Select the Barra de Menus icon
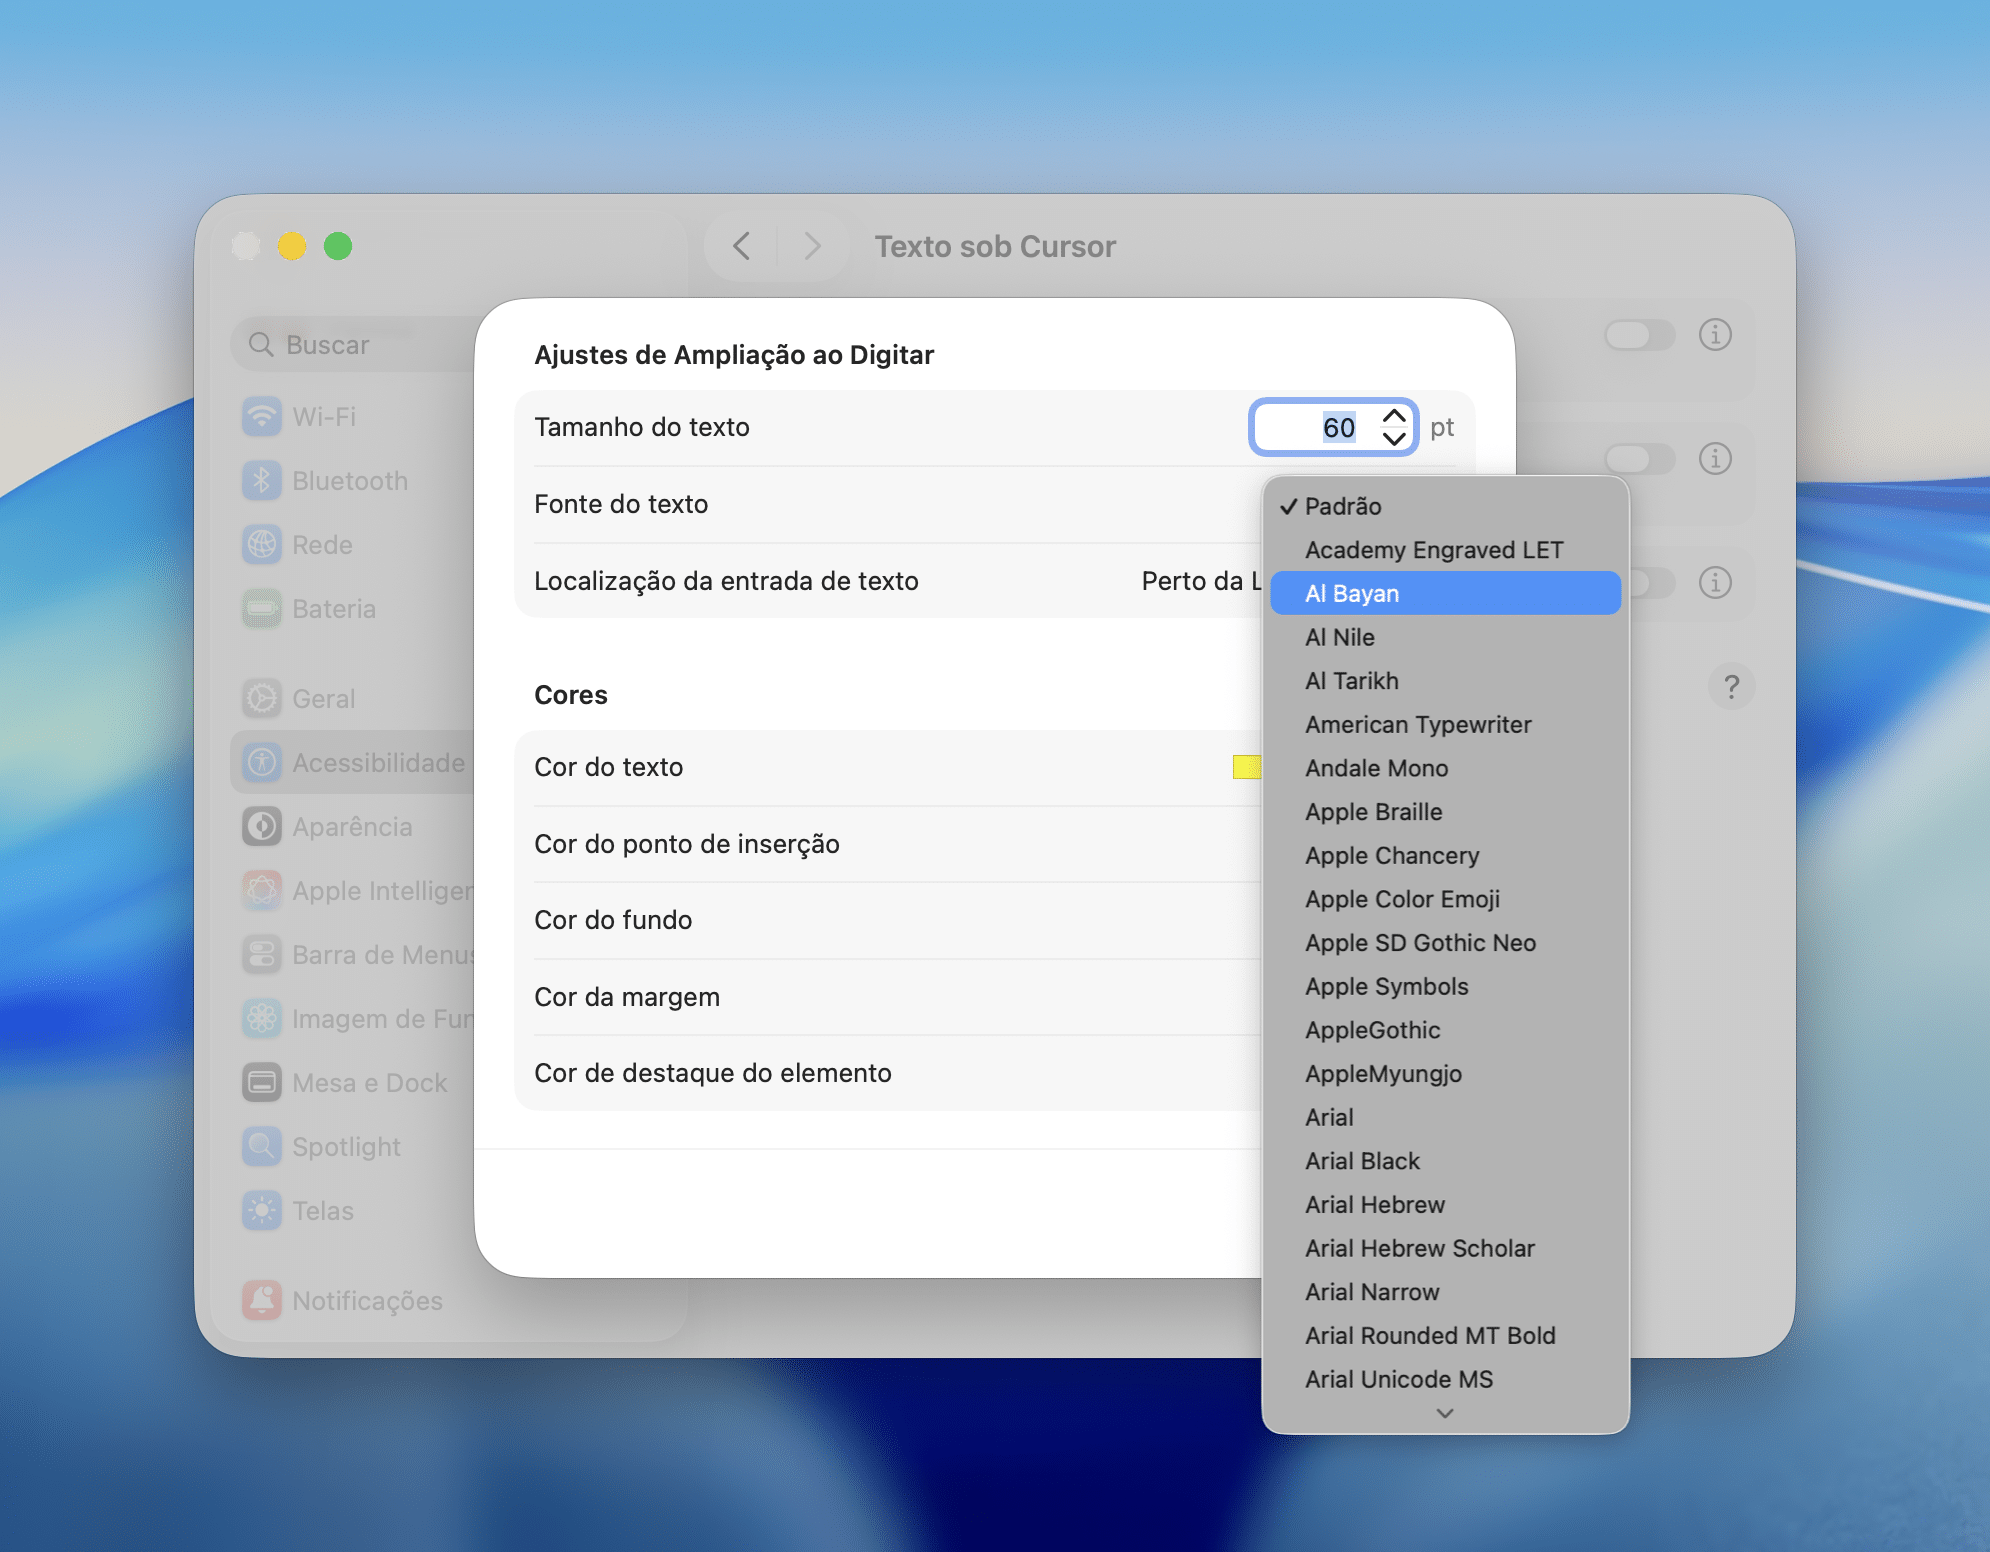This screenshot has width=1990, height=1552. coord(262,955)
